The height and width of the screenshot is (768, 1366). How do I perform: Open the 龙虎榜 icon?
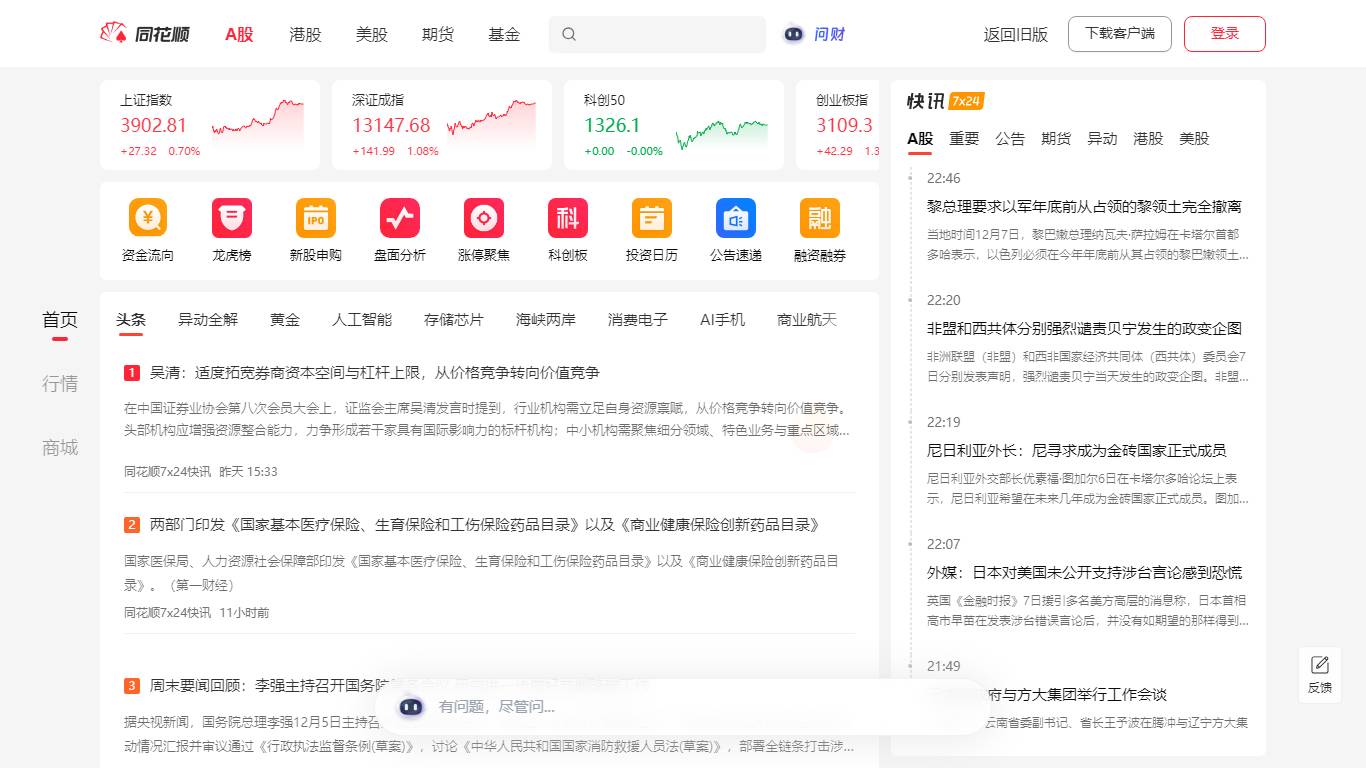[x=232, y=218]
